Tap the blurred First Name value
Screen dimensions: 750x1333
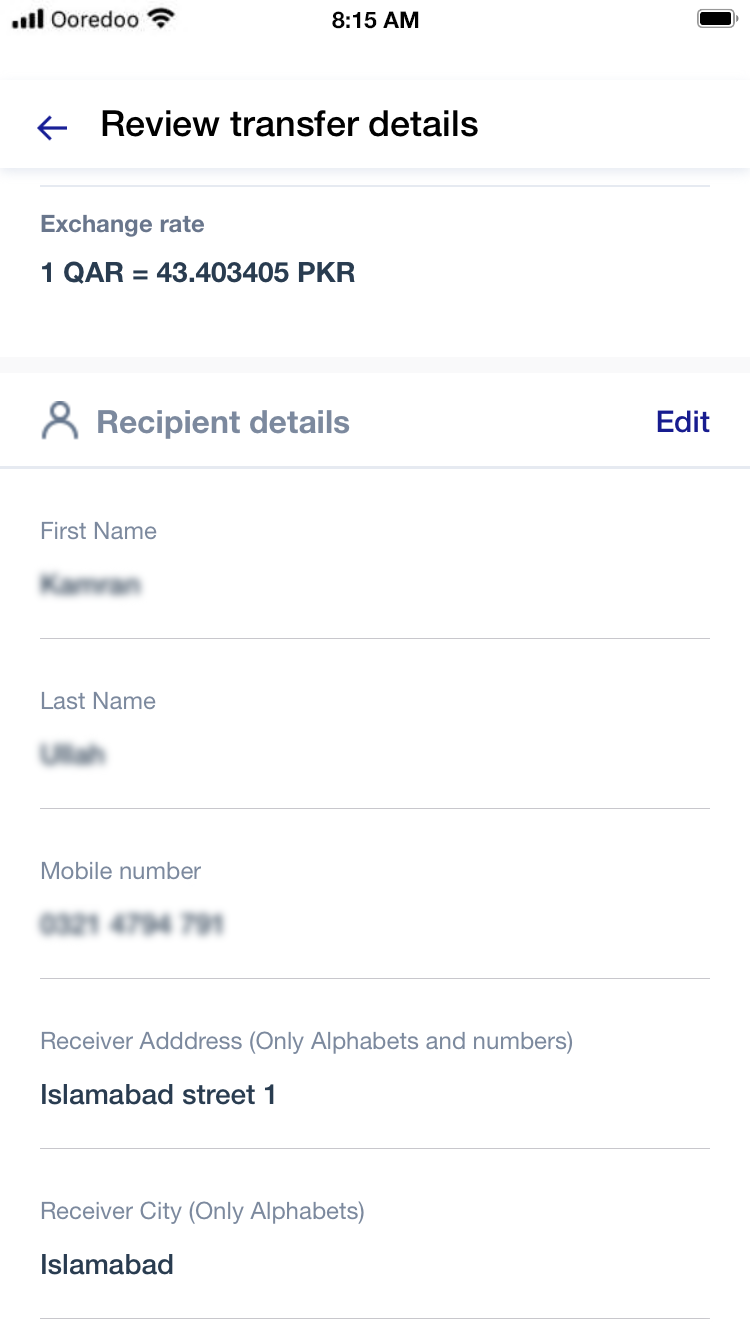click(90, 584)
